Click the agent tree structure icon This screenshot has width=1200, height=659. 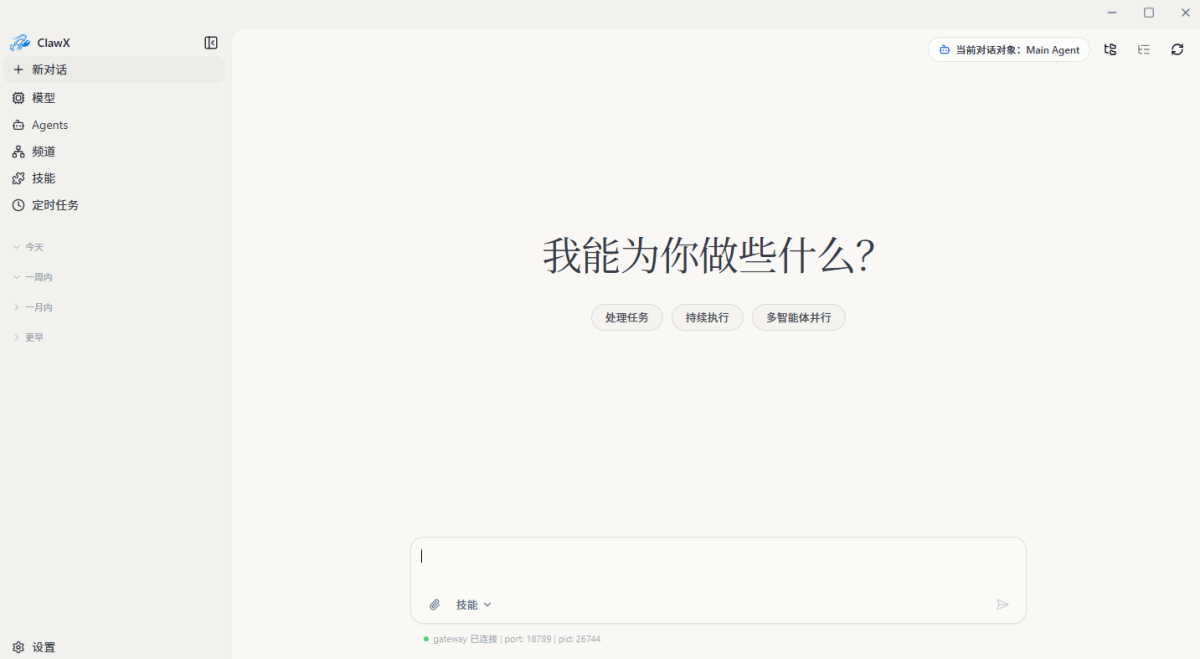[x=1110, y=49]
